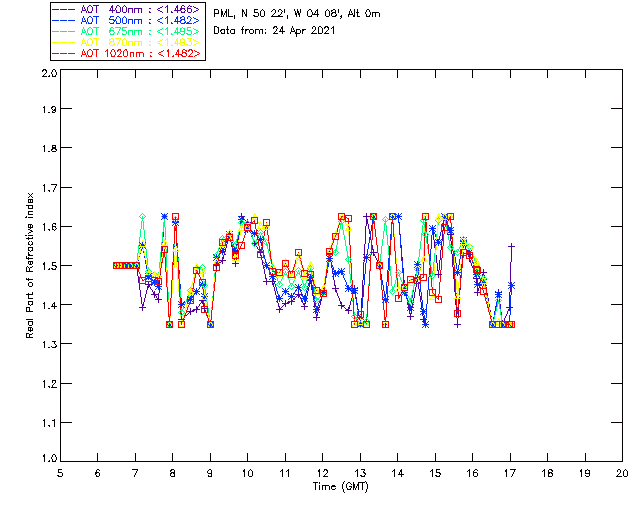Click x-axis tick label 10
This screenshot has width=640, height=512.
click(x=247, y=473)
